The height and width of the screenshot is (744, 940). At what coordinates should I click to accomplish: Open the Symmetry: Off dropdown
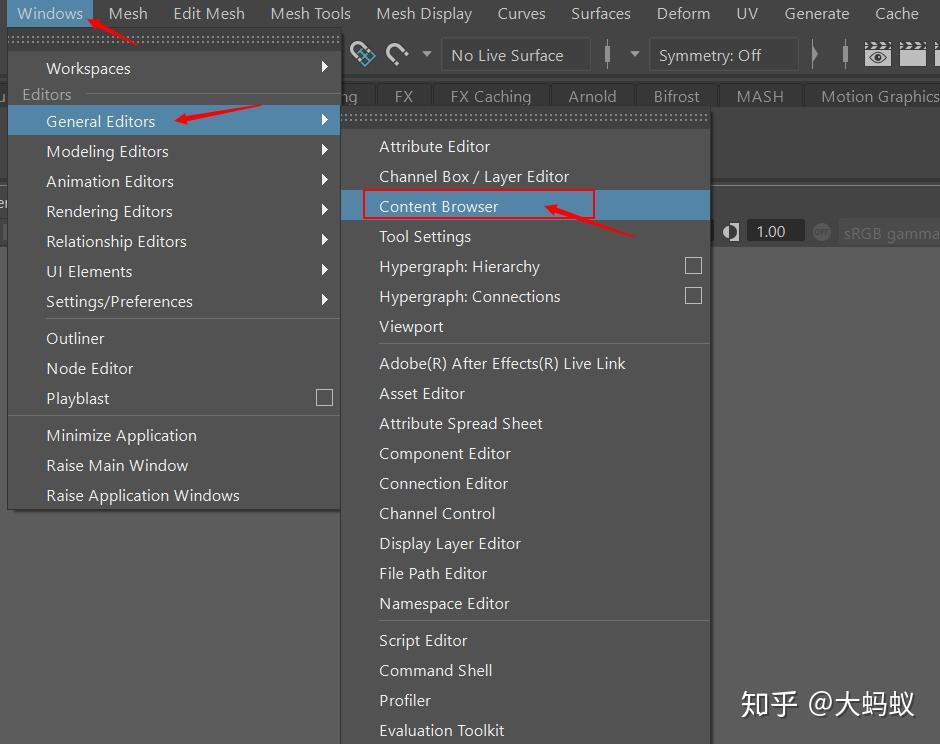724,55
